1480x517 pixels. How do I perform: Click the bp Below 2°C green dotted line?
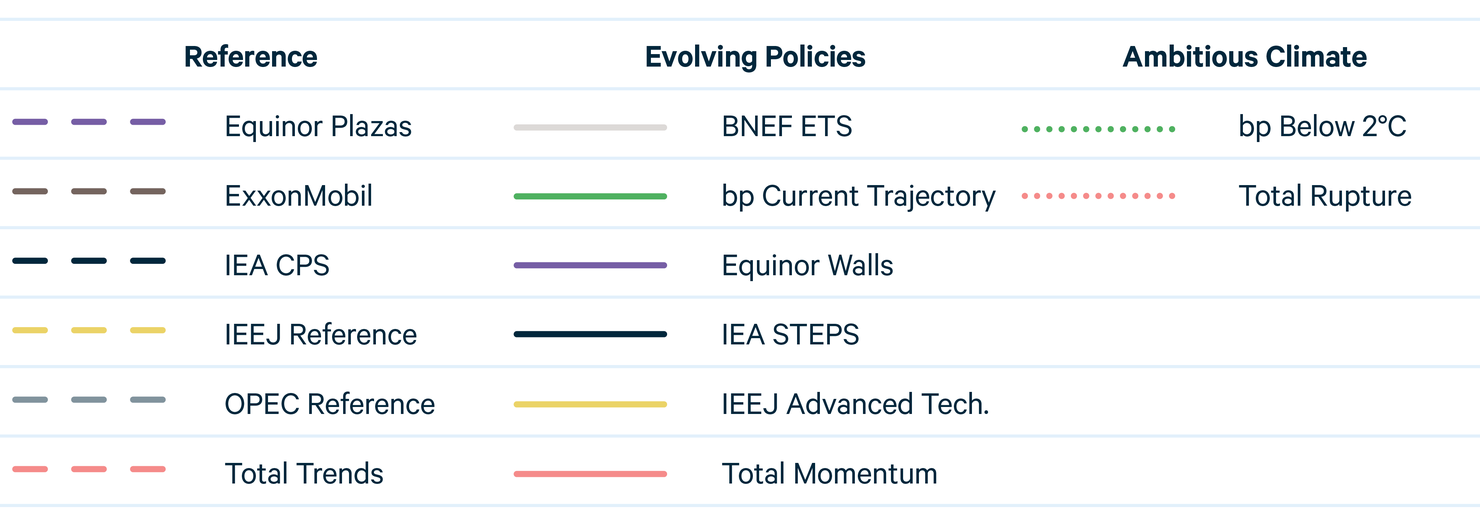(1098, 129)
